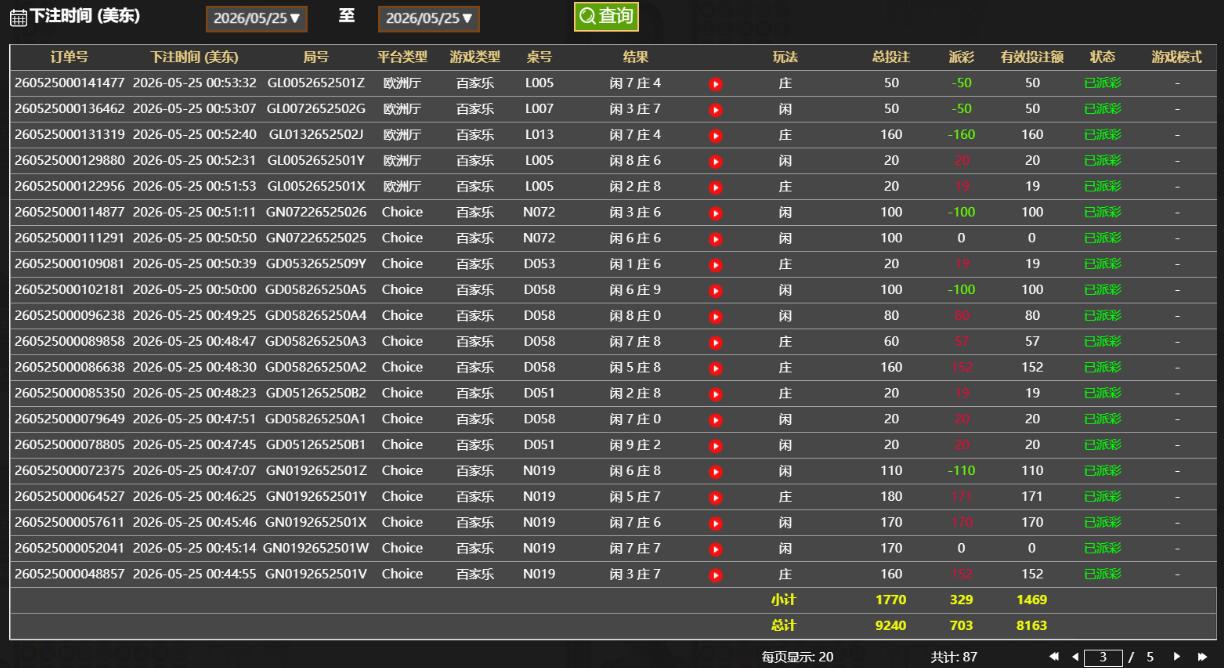
Task: Play replay video for order 260525000057611
Action: (715, 524)
